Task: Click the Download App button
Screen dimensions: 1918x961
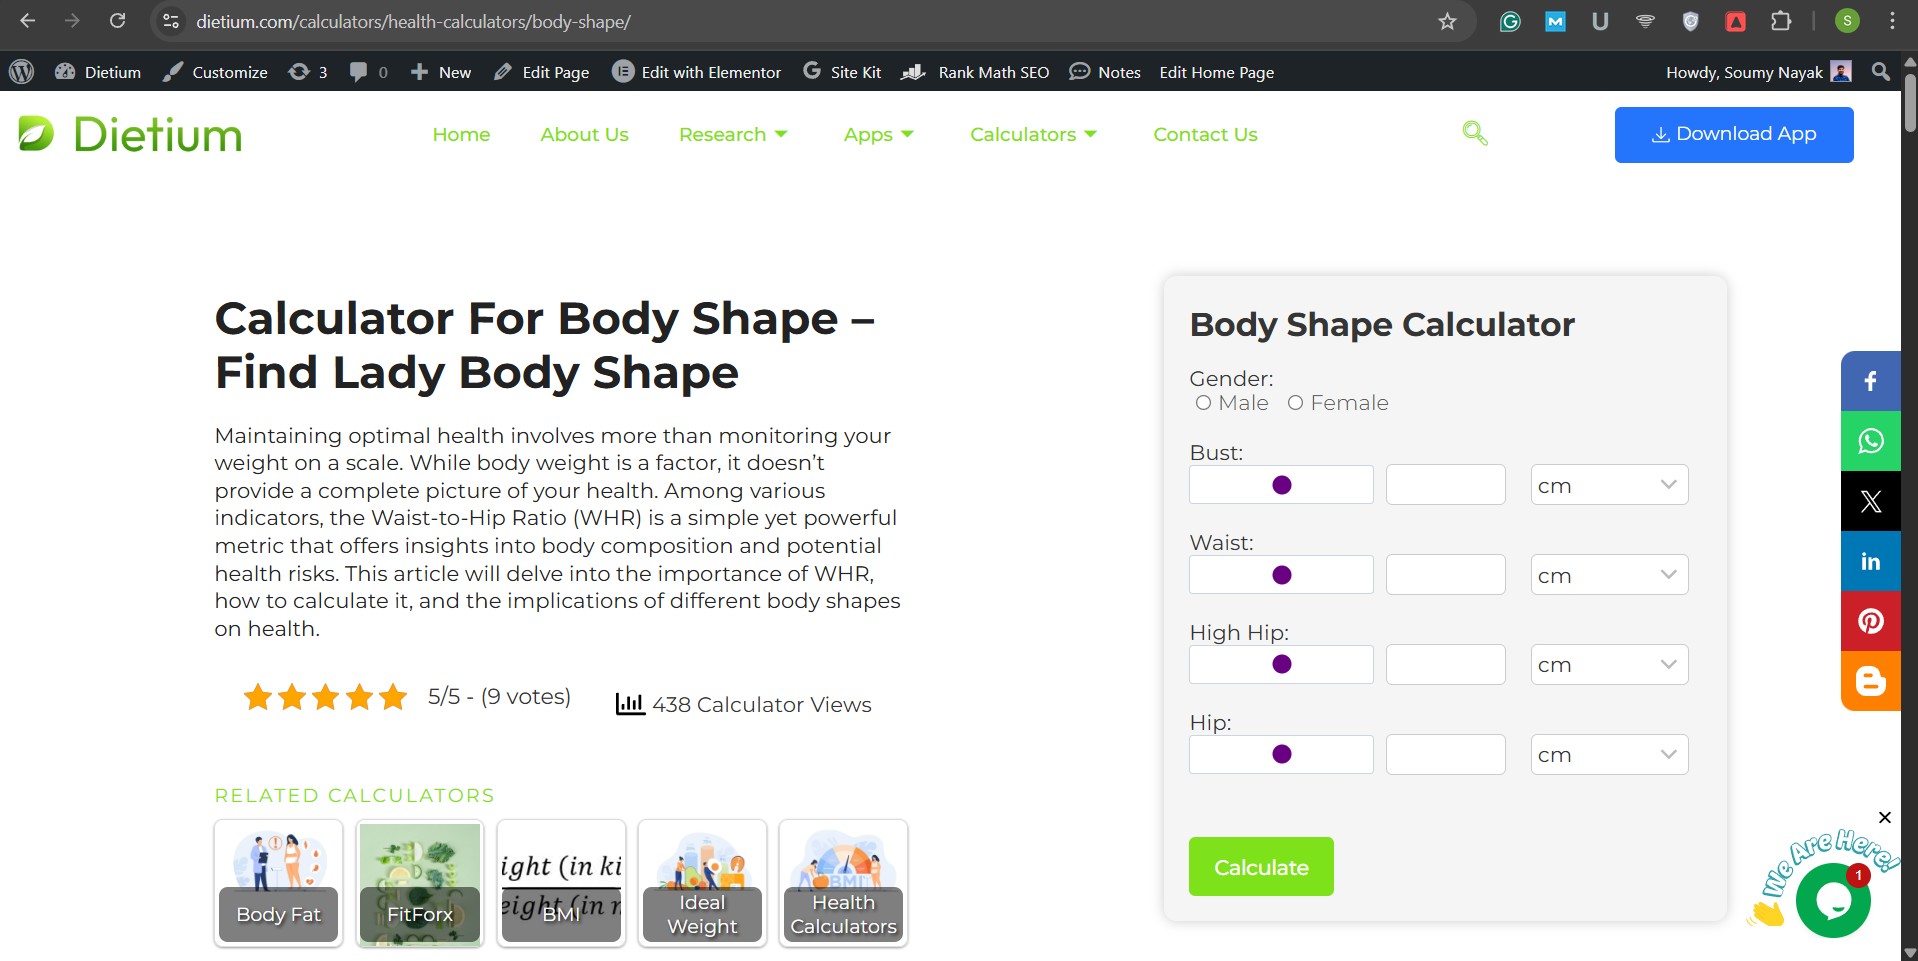Action: pyautogui.click(x=1733, y=134)
